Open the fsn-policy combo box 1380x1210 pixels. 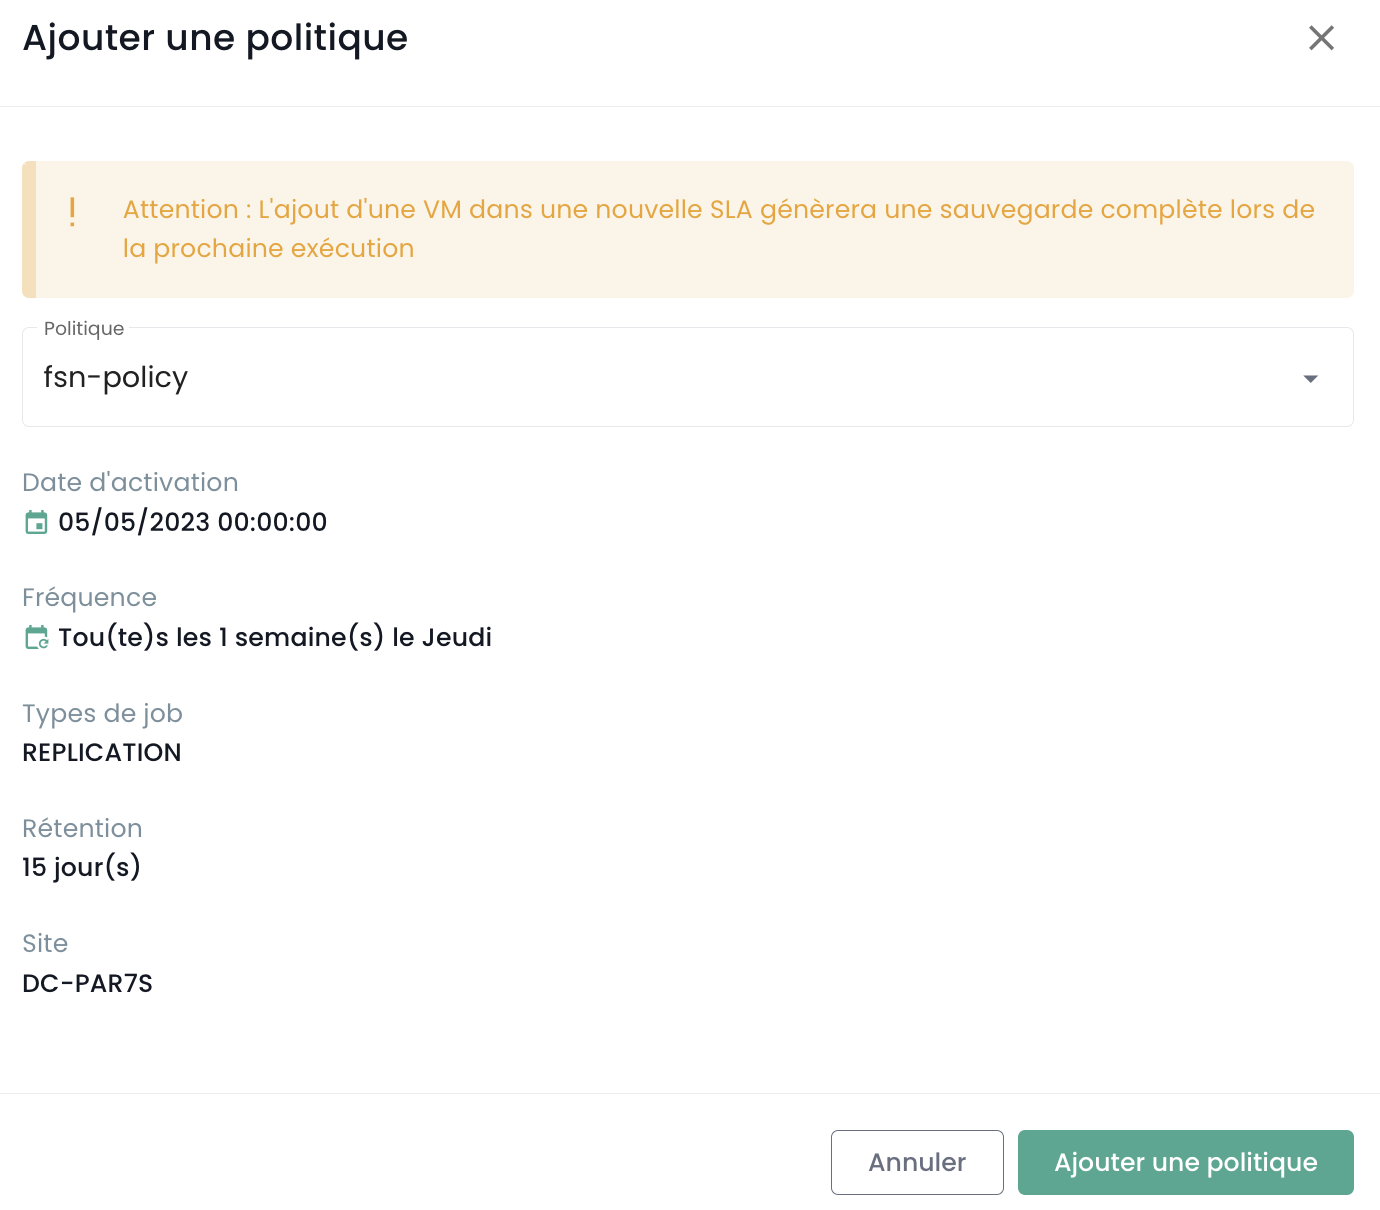[660, 378]
